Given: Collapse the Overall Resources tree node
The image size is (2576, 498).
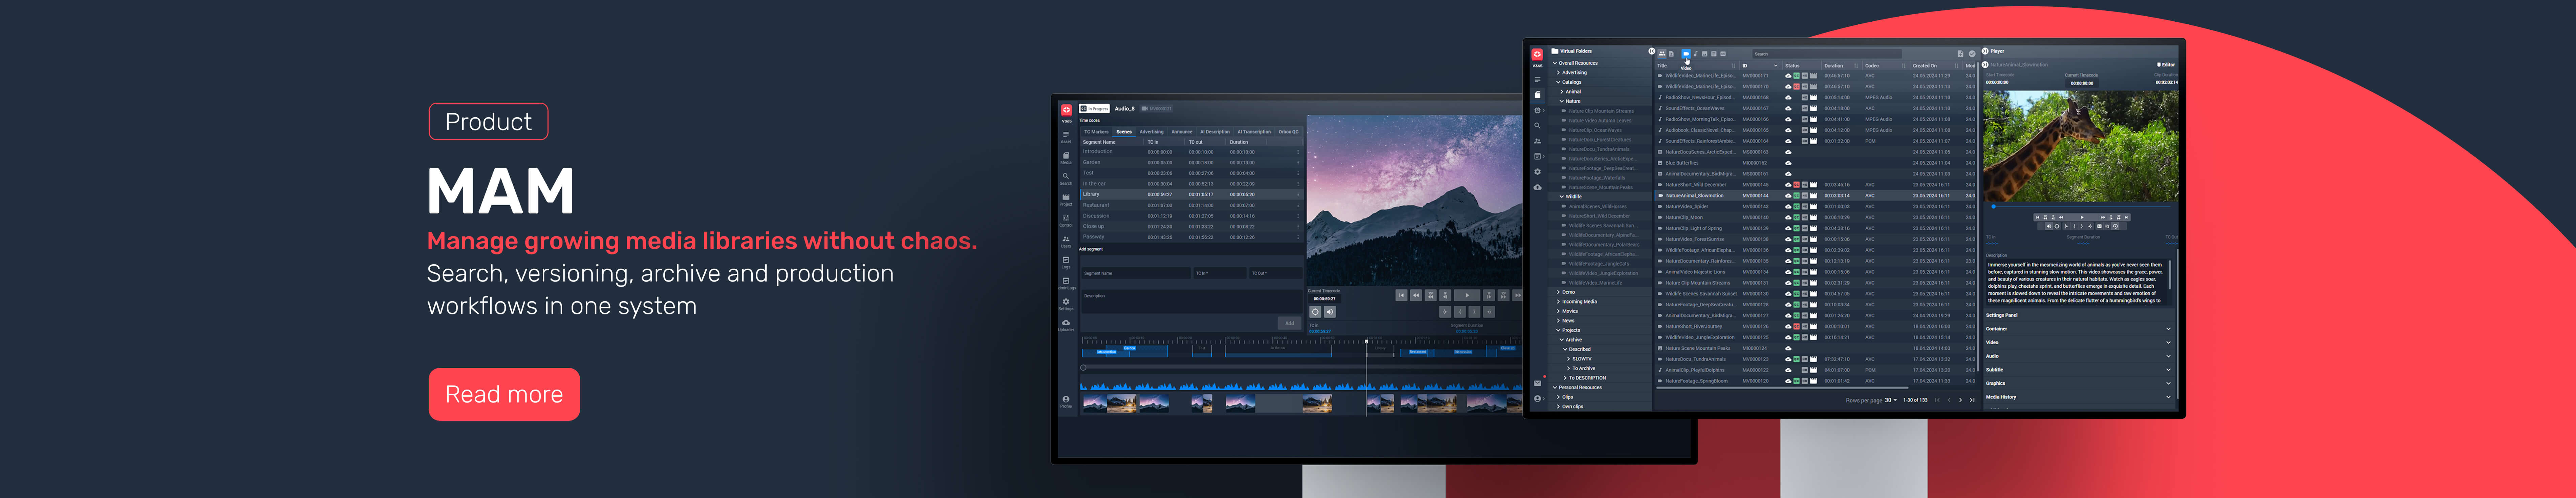Looking at the screenshot, I should pyautogui.click(x=1555, y=63).
